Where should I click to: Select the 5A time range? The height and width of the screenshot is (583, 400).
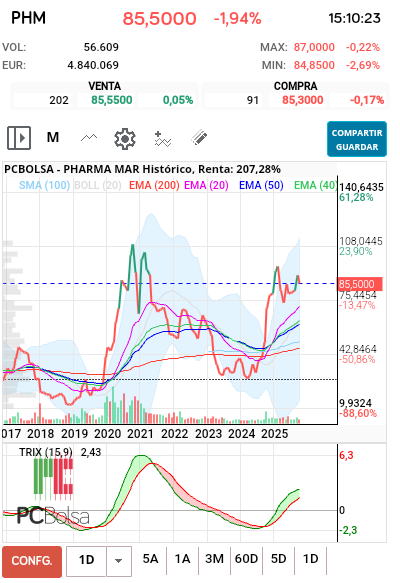[x=150, y=559]
